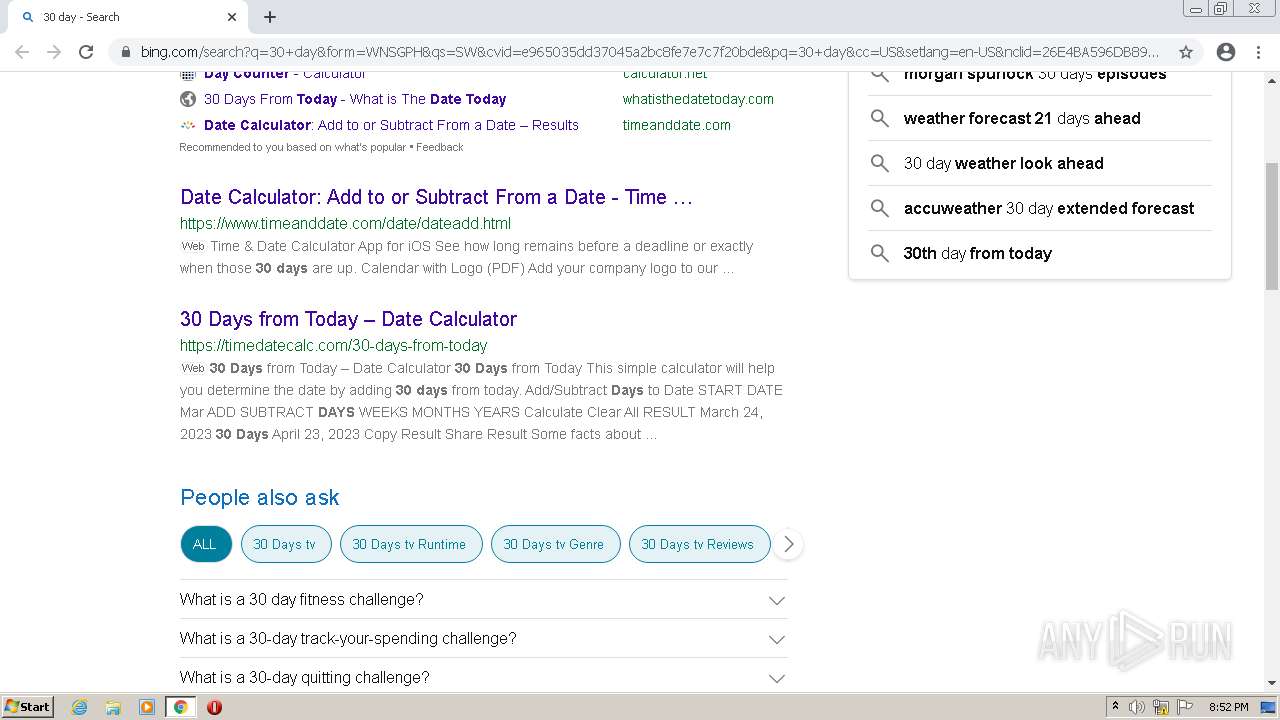Search '30 day weather look ahead' suggestion
Image resolution: width=1280 pixels, height=720 pixels.
tap(1003, 163)
